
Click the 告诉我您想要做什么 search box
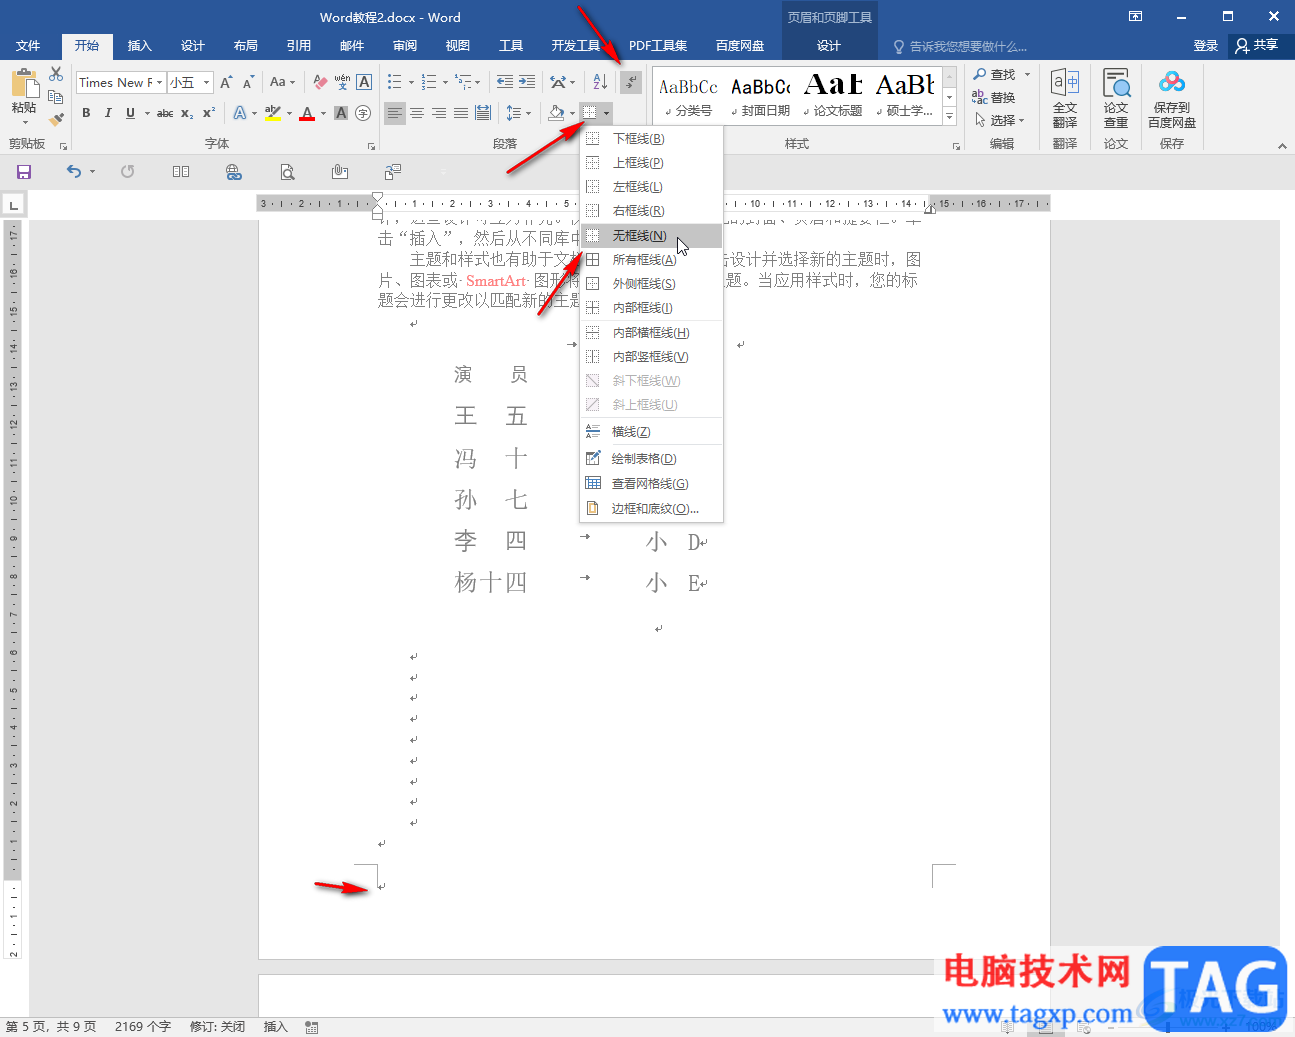click(x=968, y=47)
